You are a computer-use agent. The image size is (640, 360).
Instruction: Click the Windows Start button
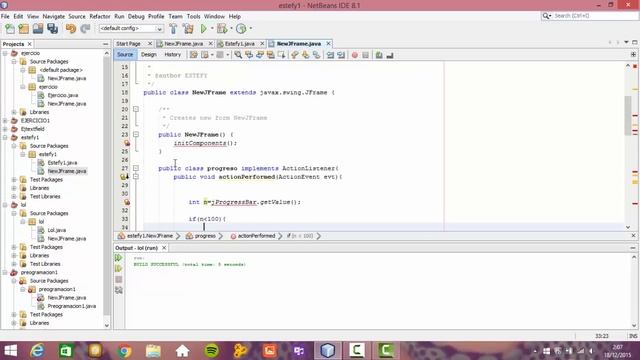[10, 351]
